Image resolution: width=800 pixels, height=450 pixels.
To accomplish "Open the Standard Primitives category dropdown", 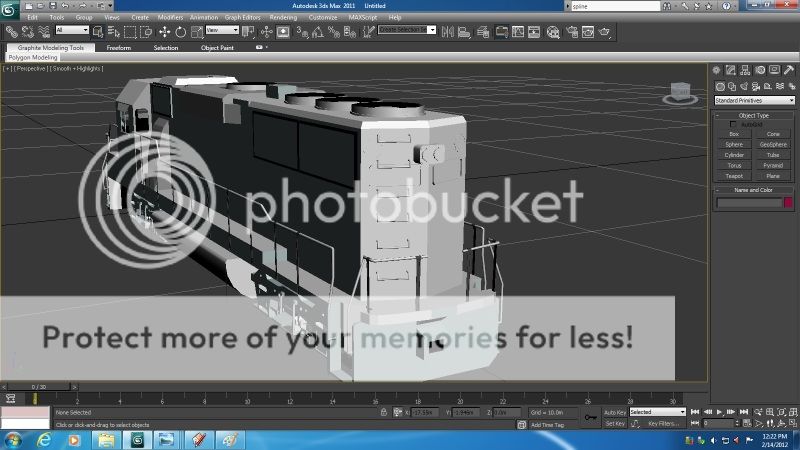I will tap(754, 100).
